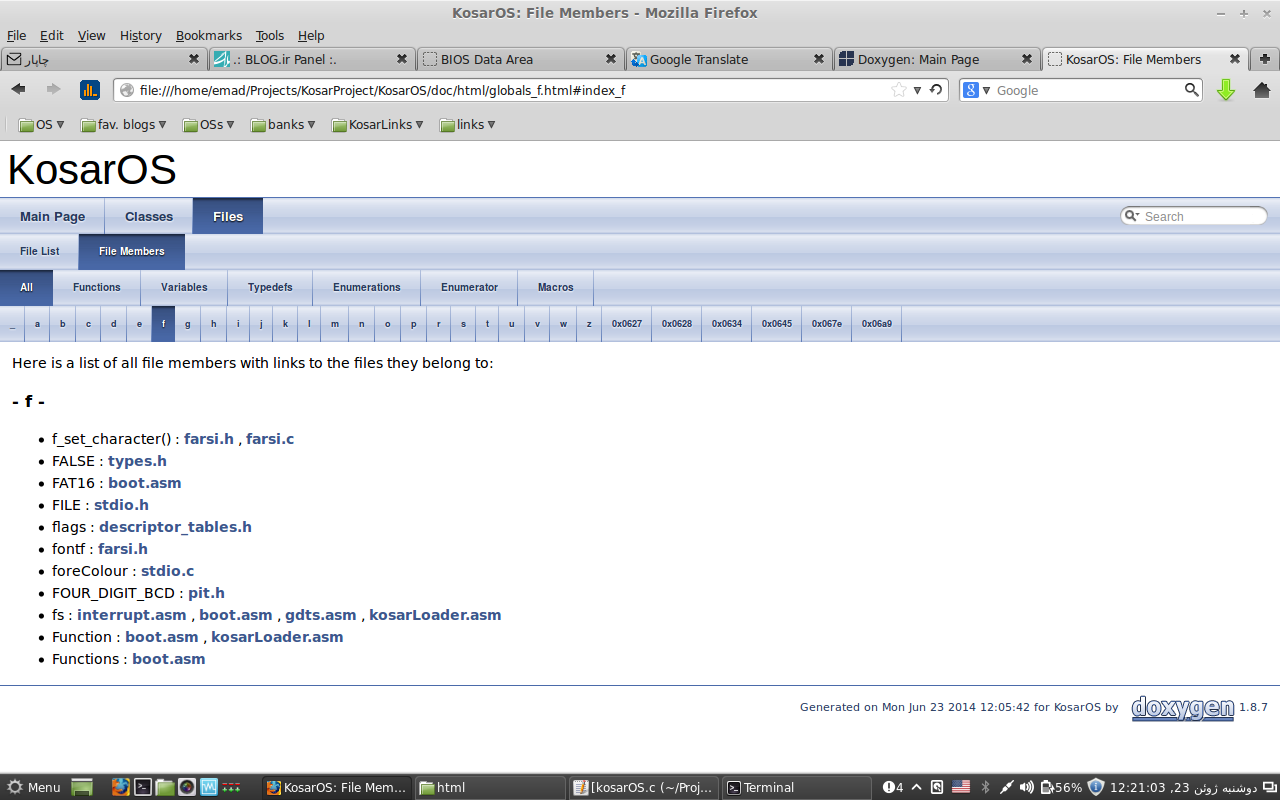Click the Bluetooth tray icon

985,787
